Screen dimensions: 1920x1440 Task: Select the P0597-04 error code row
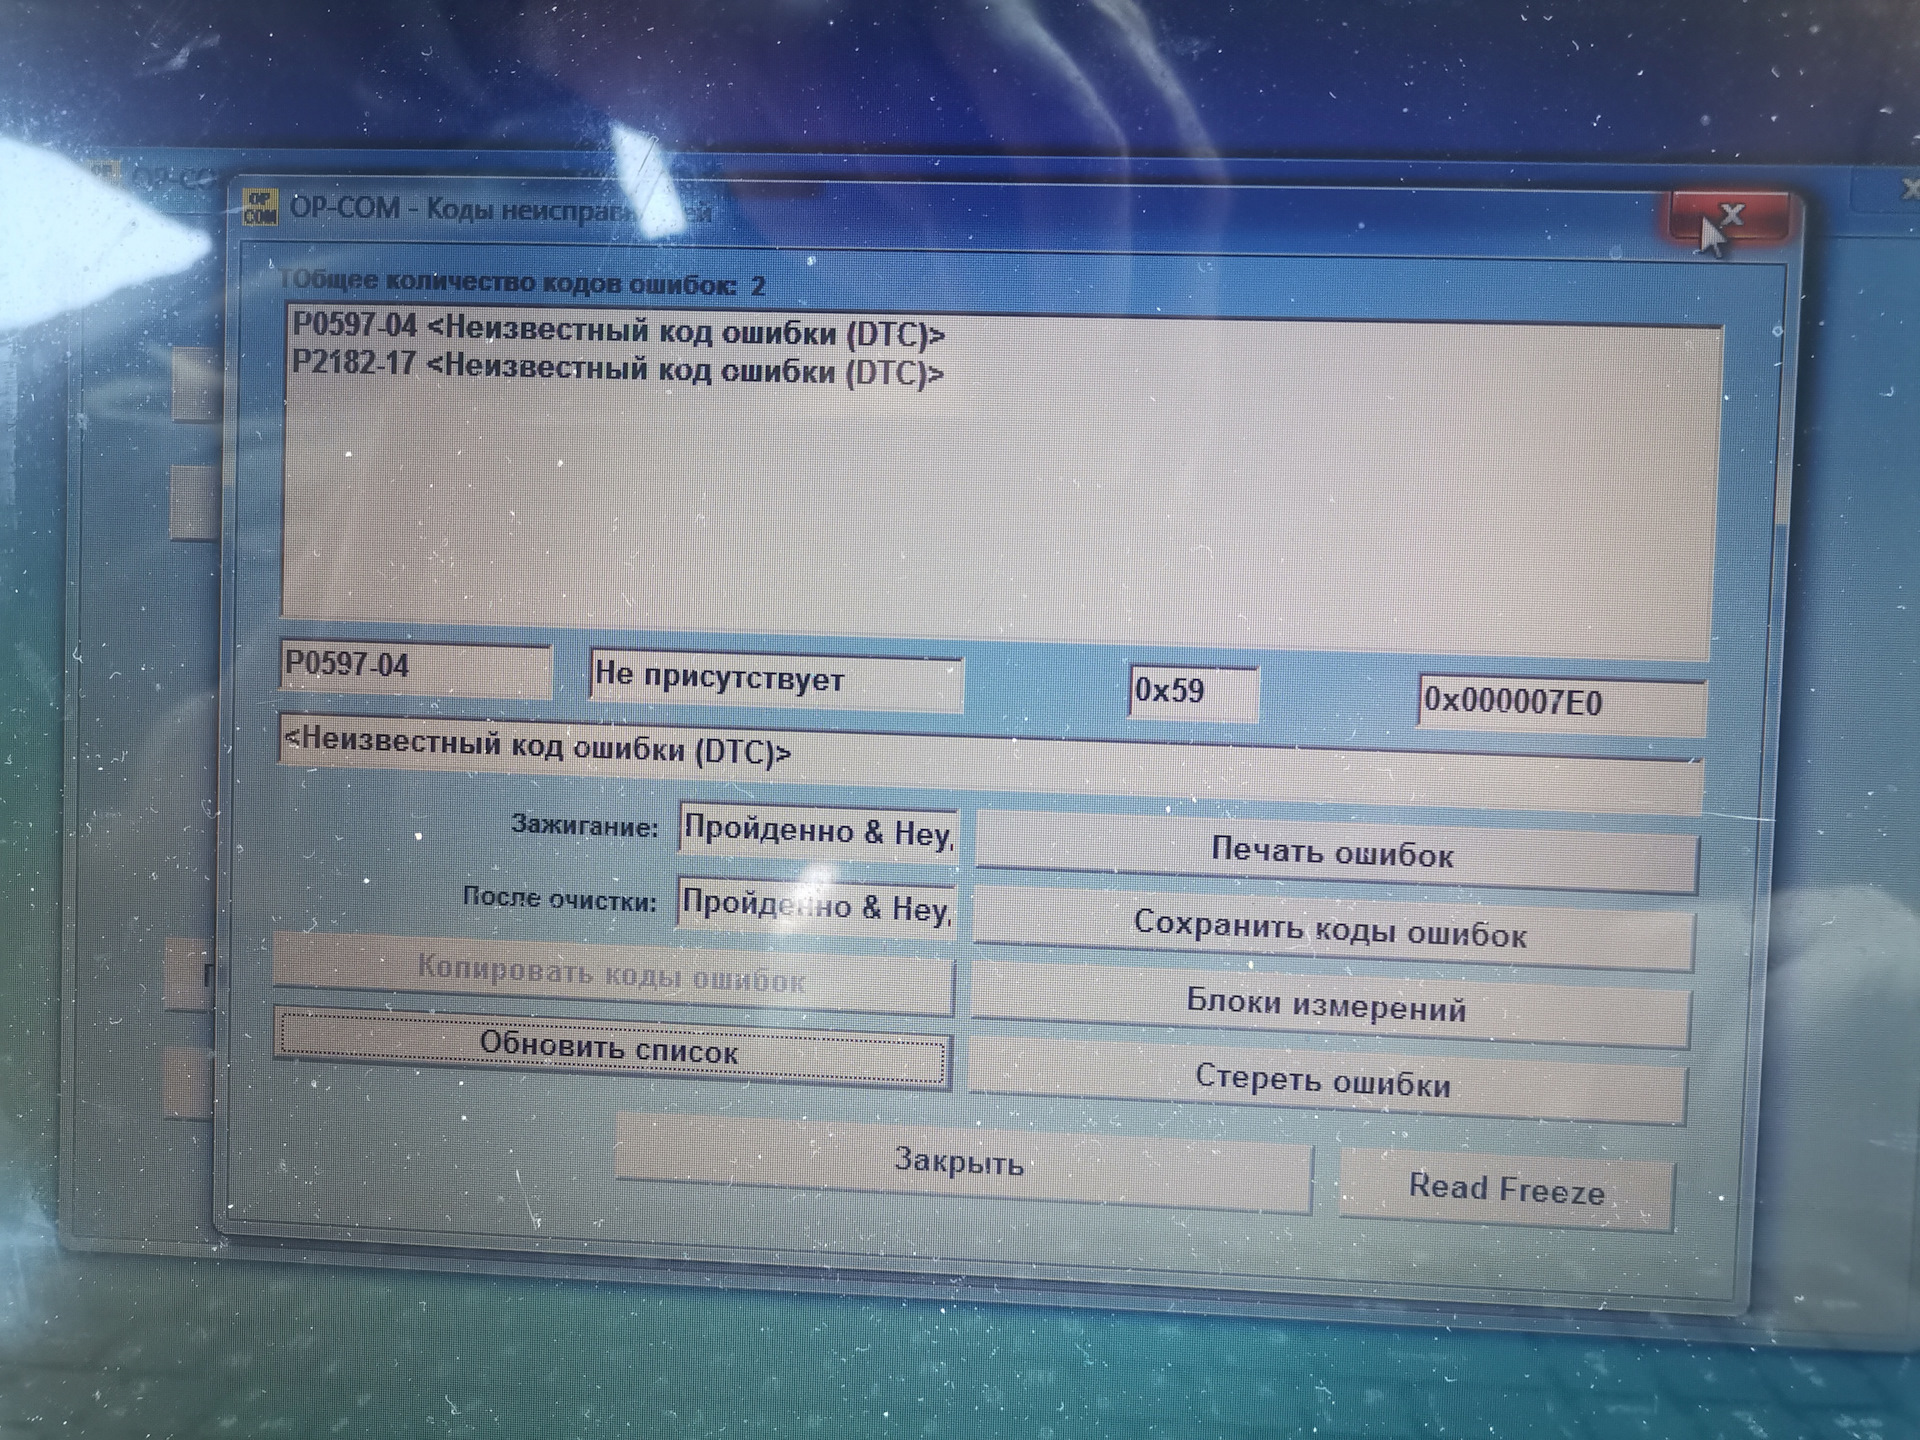tap(618, 331)
